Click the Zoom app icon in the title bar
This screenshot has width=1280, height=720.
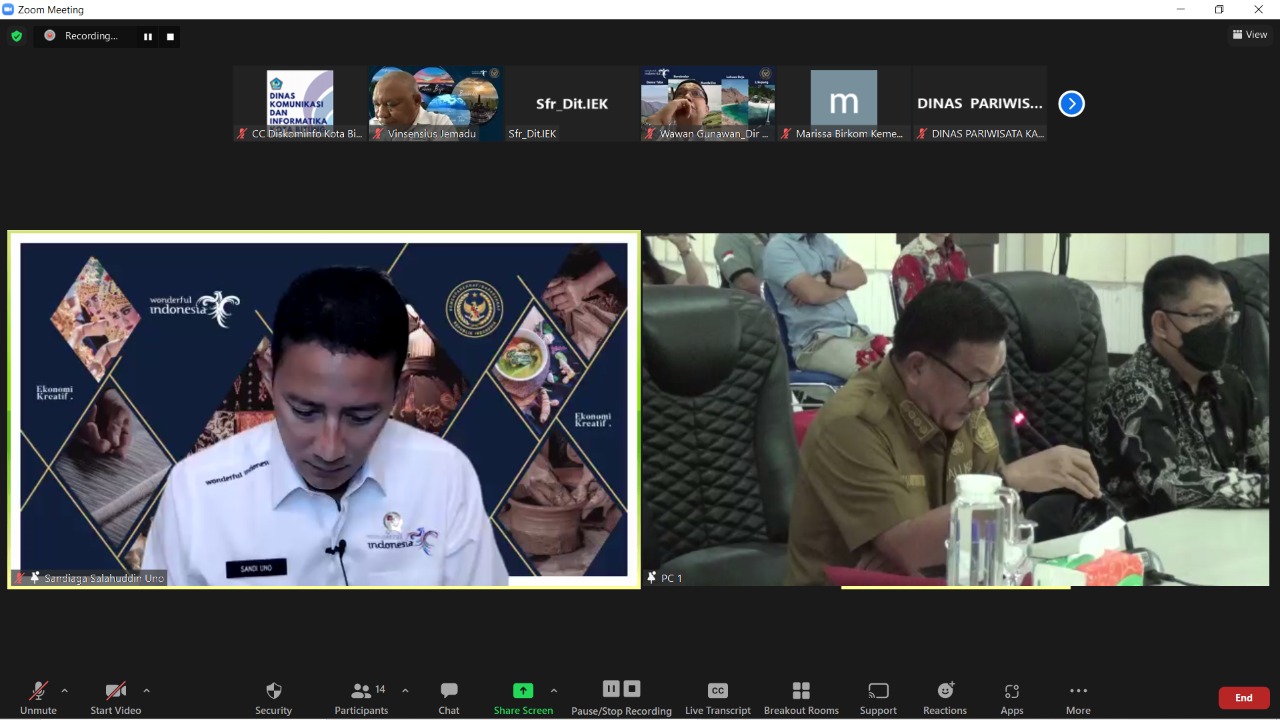8,9
